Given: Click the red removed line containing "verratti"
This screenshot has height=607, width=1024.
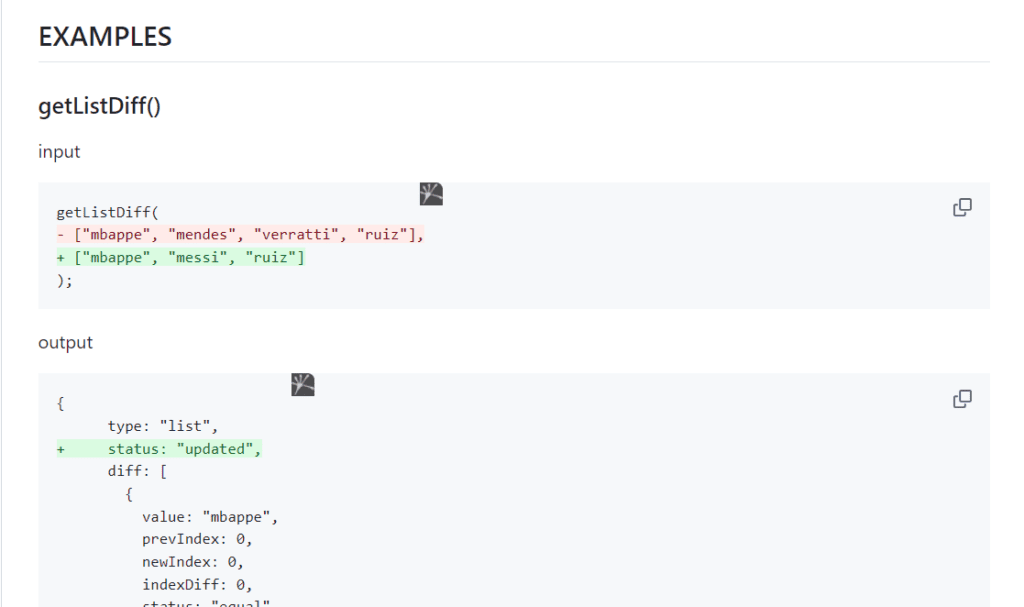Looking at the screenshot, I should (x=240, y=235).
